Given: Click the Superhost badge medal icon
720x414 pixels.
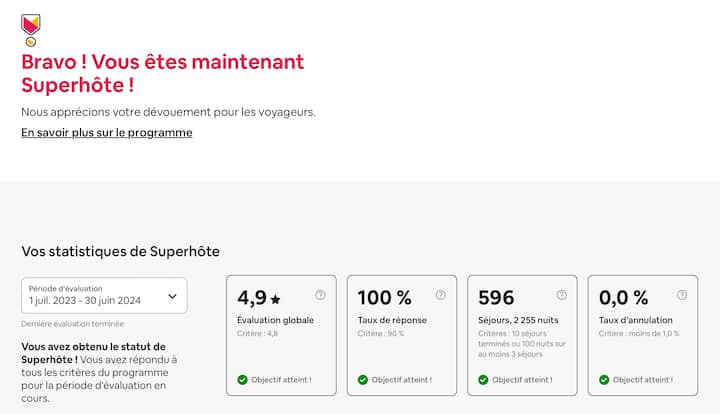Looking at the screenshot, I should (x=30, y=29).
